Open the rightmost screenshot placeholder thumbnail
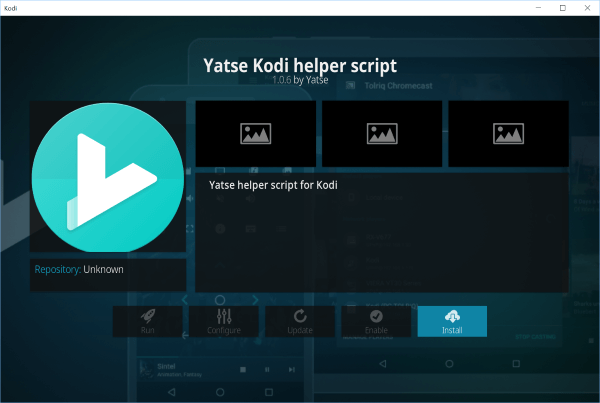Viewport: 600px width, 403px height. (x=509, y=132)
